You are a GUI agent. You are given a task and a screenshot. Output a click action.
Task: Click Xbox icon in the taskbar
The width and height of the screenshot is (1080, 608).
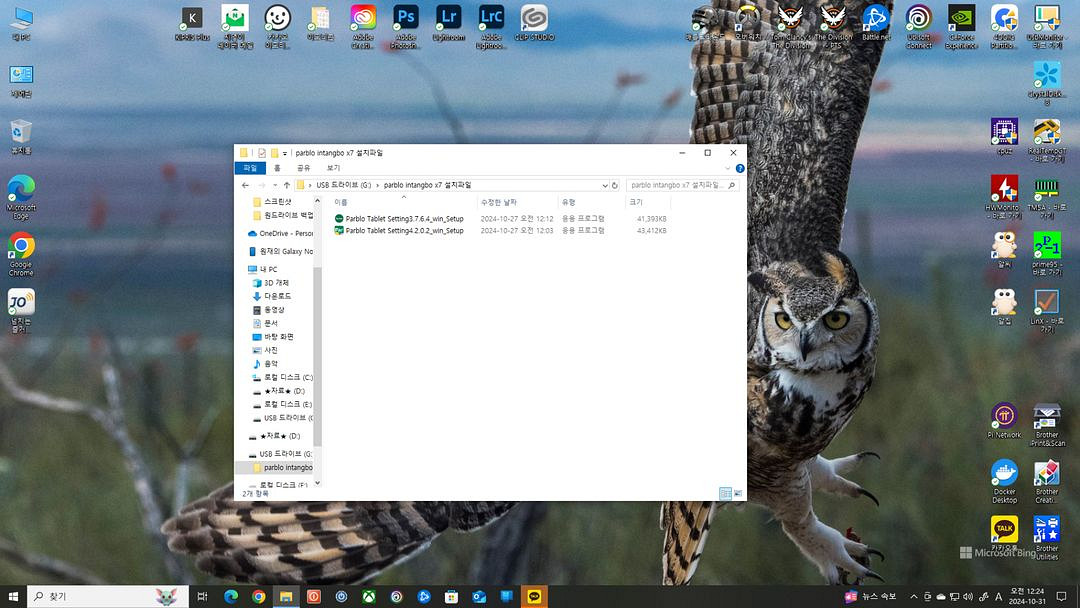pyautogui.click(x=368, y=596)
